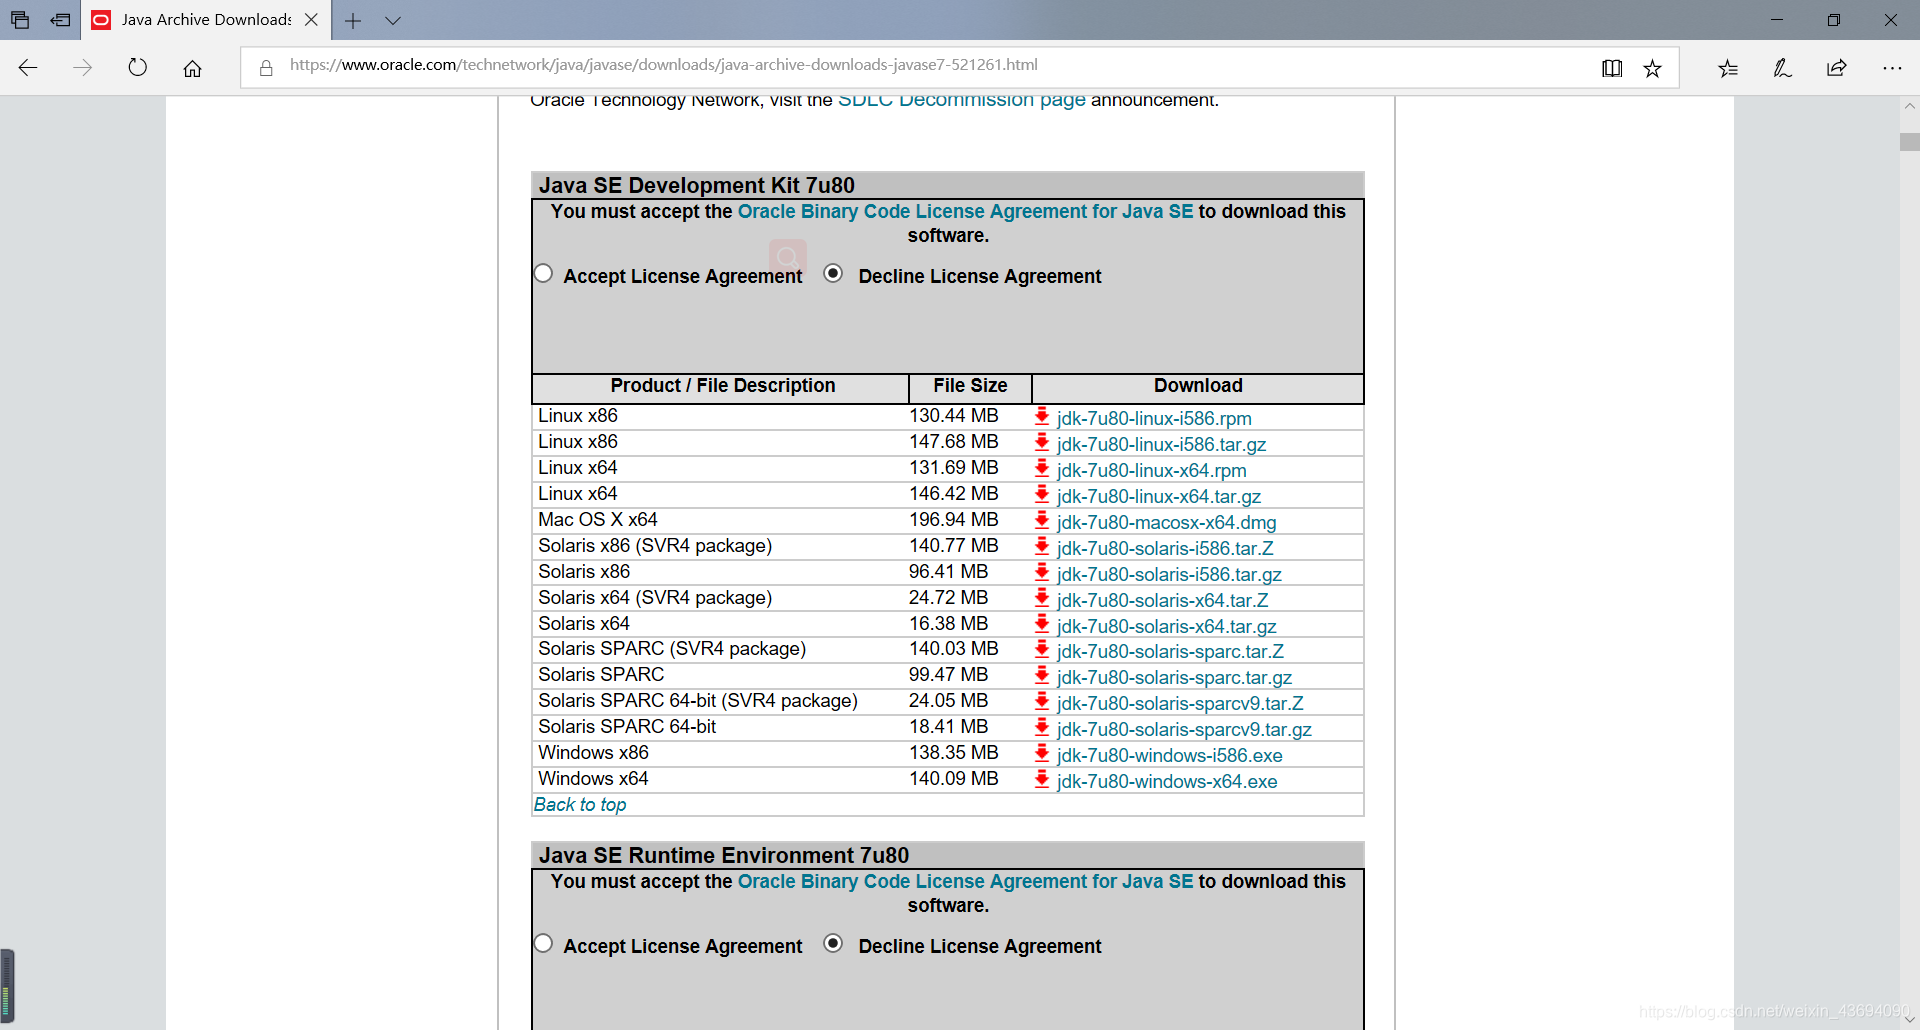Click the 'Mac OS X x64' row label

point(598,520)
